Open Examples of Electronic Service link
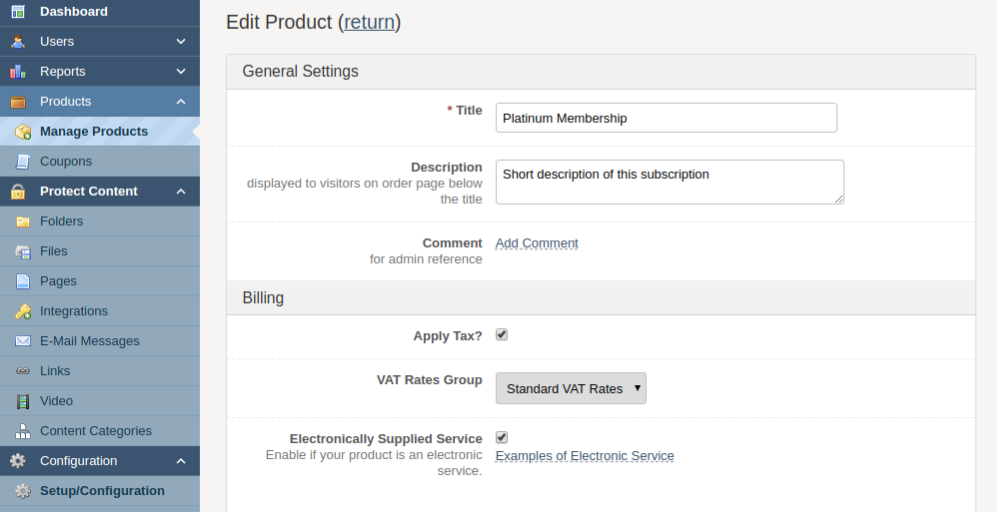Image resolution: width=997 pixels, height=512 pixels. 585,456
